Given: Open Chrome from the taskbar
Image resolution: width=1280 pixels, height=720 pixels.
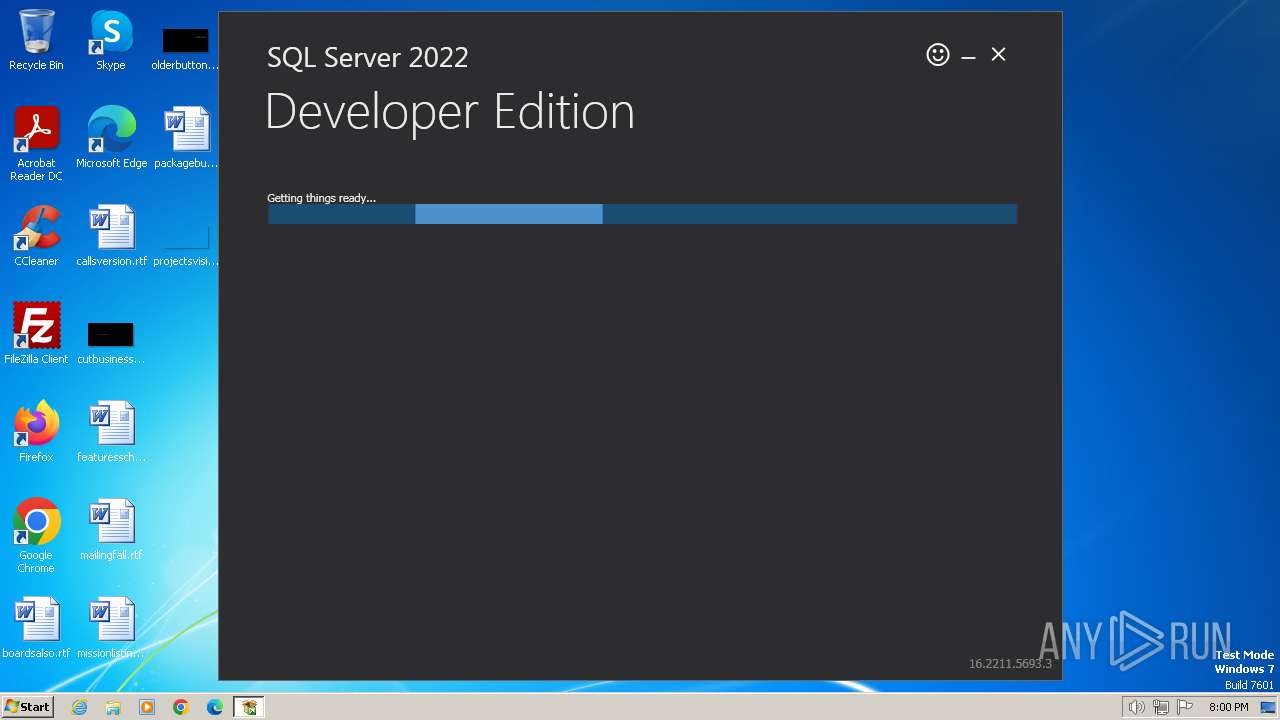Looking at the screenshot, I should click(181, 707).
